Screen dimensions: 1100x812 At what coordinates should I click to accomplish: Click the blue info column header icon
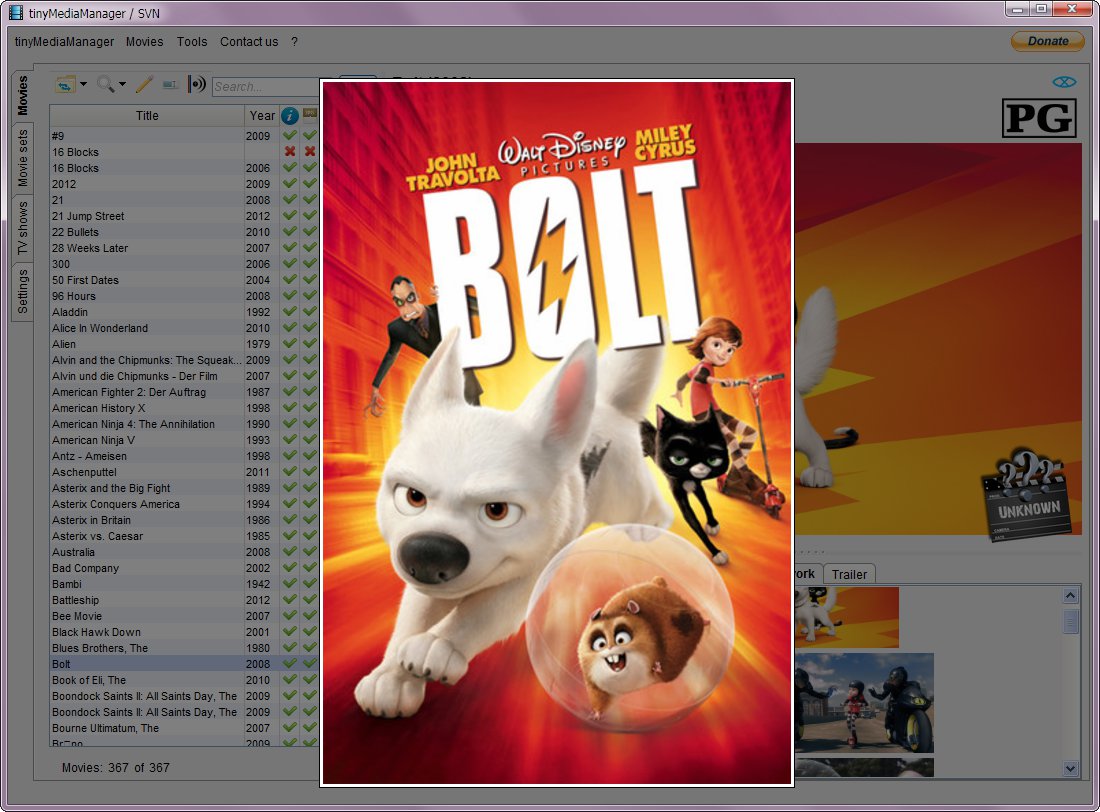point(289,116)
